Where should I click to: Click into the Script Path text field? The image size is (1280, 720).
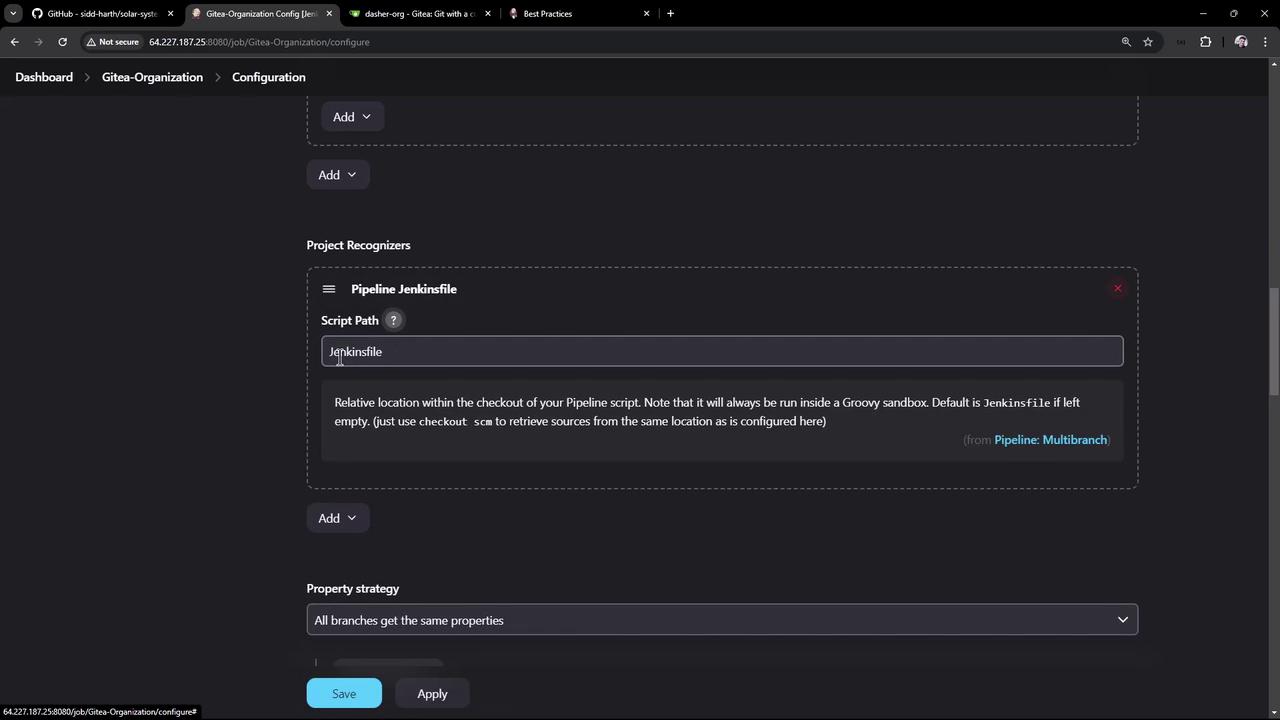click(722, 351)
